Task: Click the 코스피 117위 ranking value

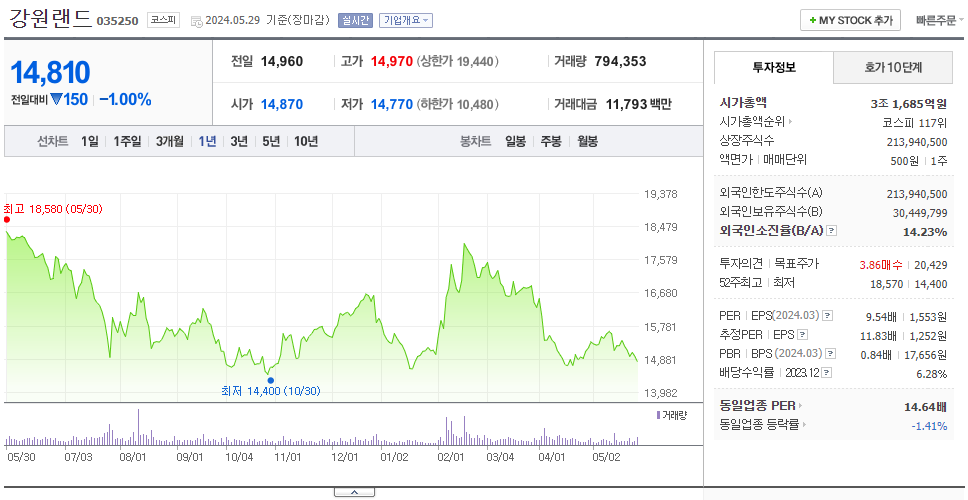Action: (915, 122)
